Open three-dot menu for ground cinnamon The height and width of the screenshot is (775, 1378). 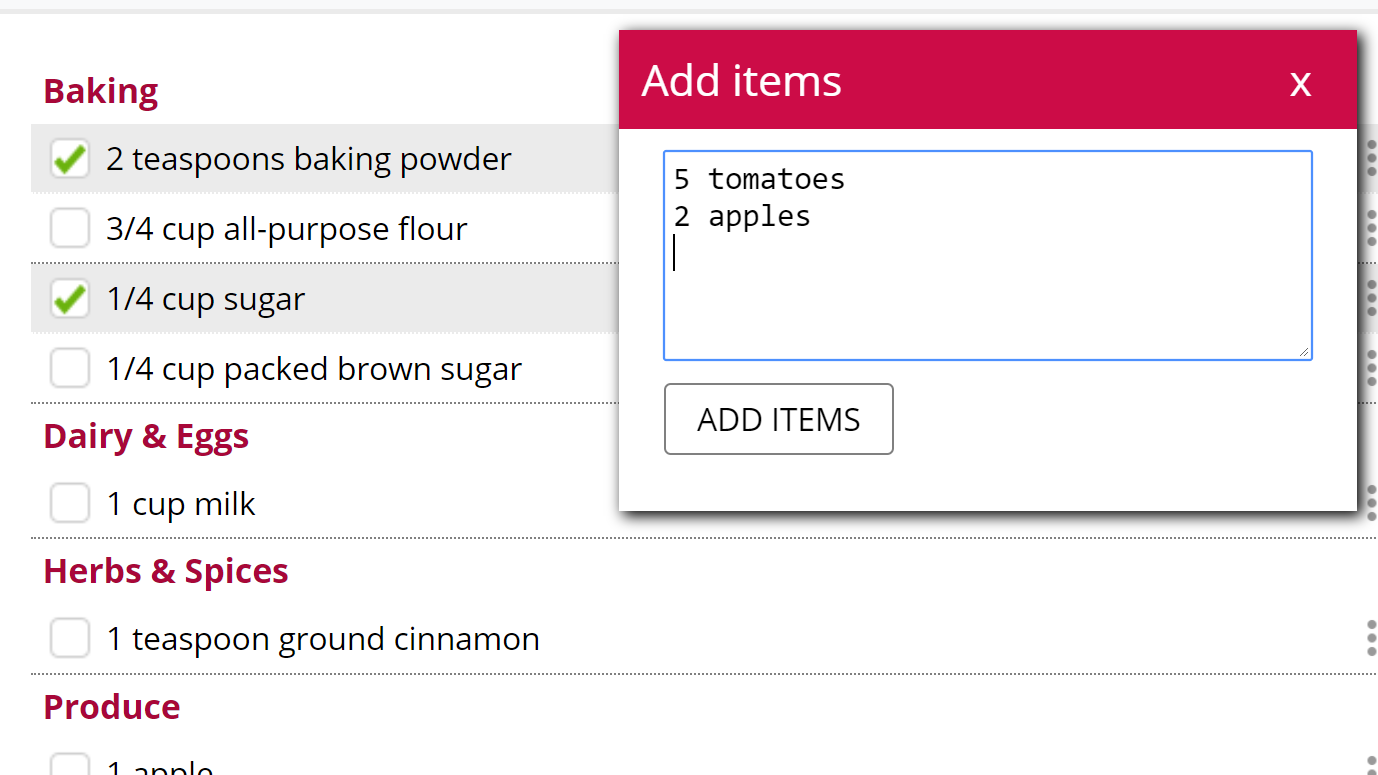point(1371,638)
